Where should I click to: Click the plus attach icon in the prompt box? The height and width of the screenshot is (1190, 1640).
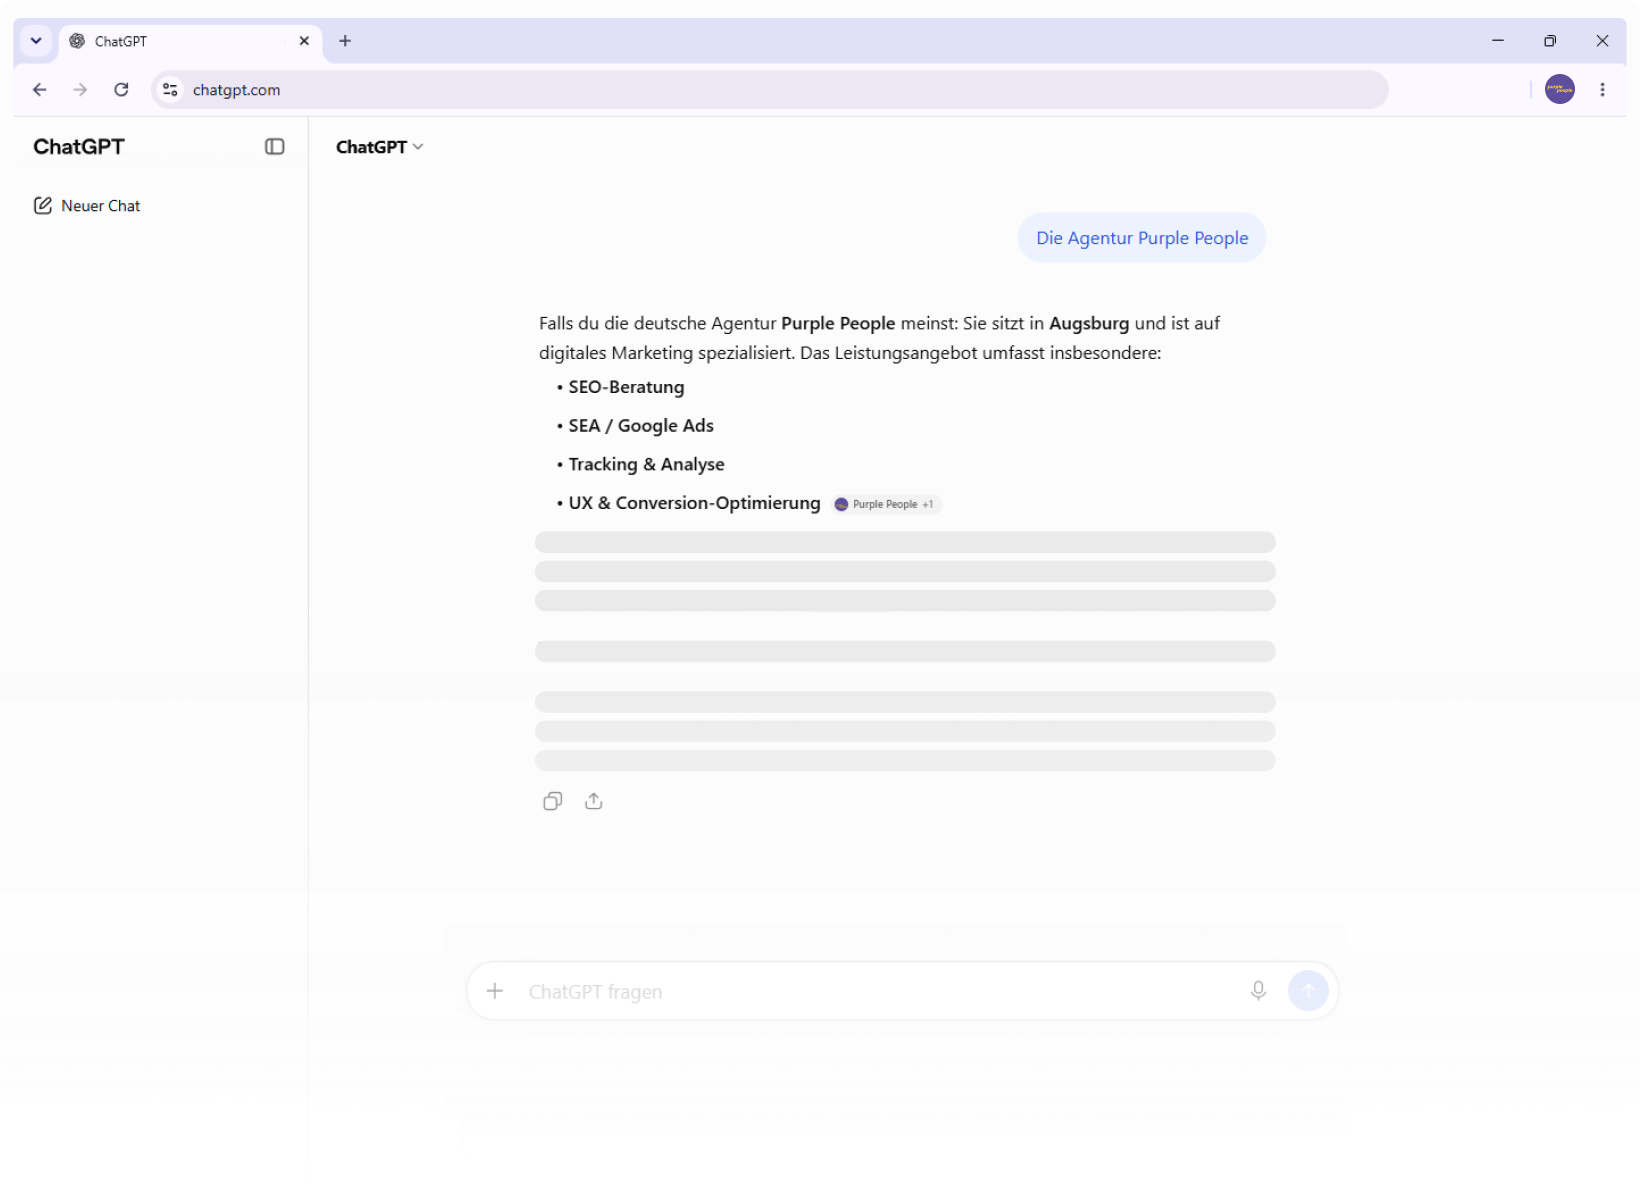(495, 991)
